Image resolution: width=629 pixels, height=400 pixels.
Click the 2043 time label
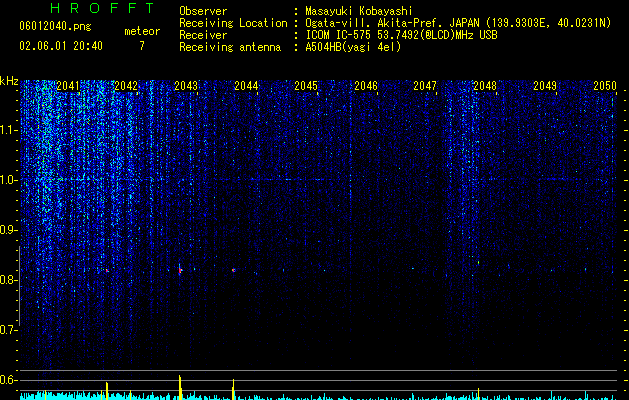point(186,86)
